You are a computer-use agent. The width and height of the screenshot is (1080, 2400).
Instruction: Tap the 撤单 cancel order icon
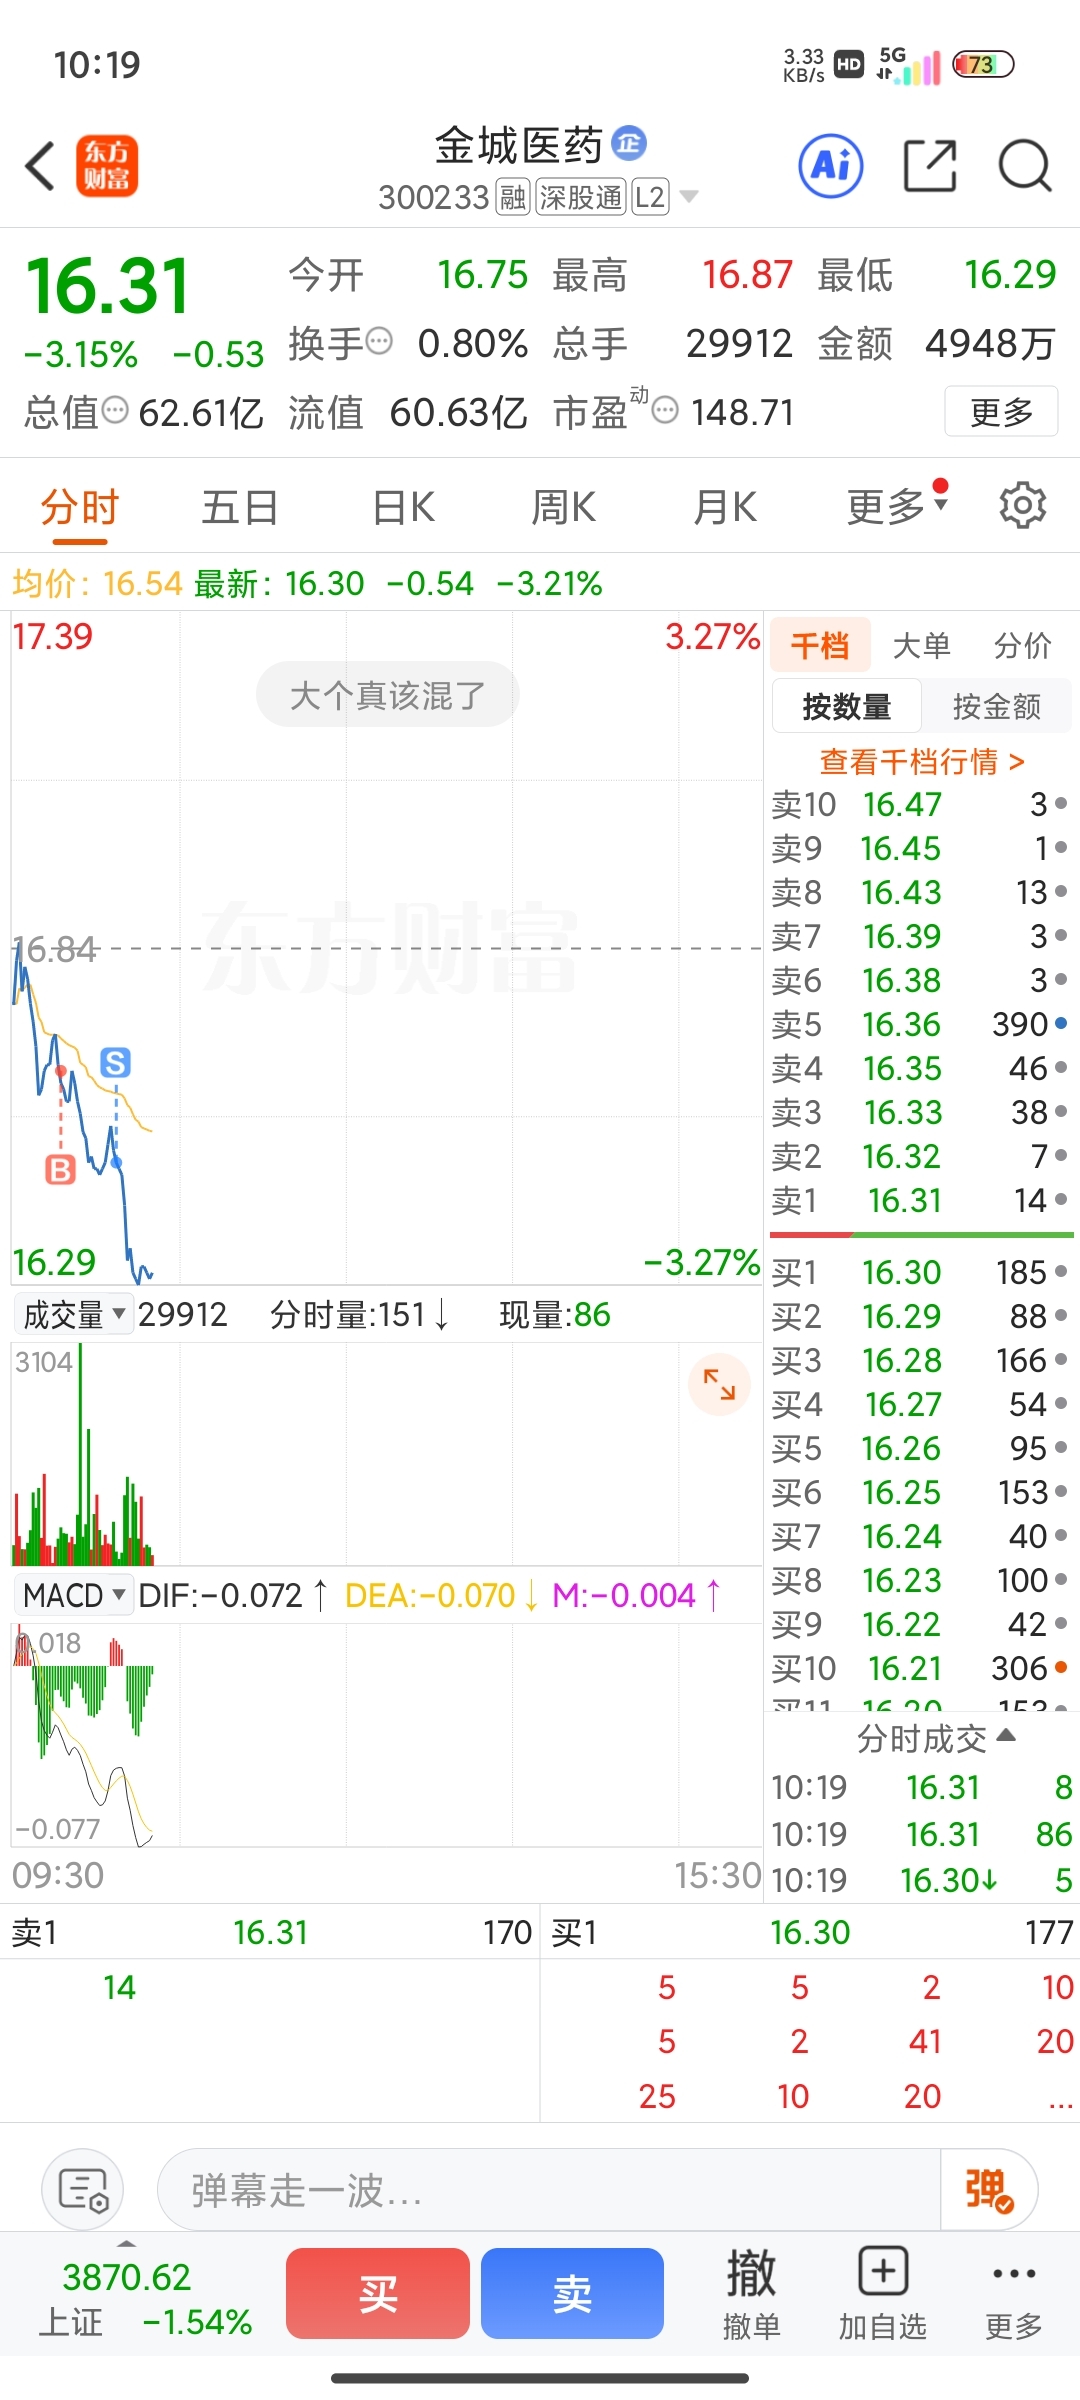click(x=751, y=2295)
